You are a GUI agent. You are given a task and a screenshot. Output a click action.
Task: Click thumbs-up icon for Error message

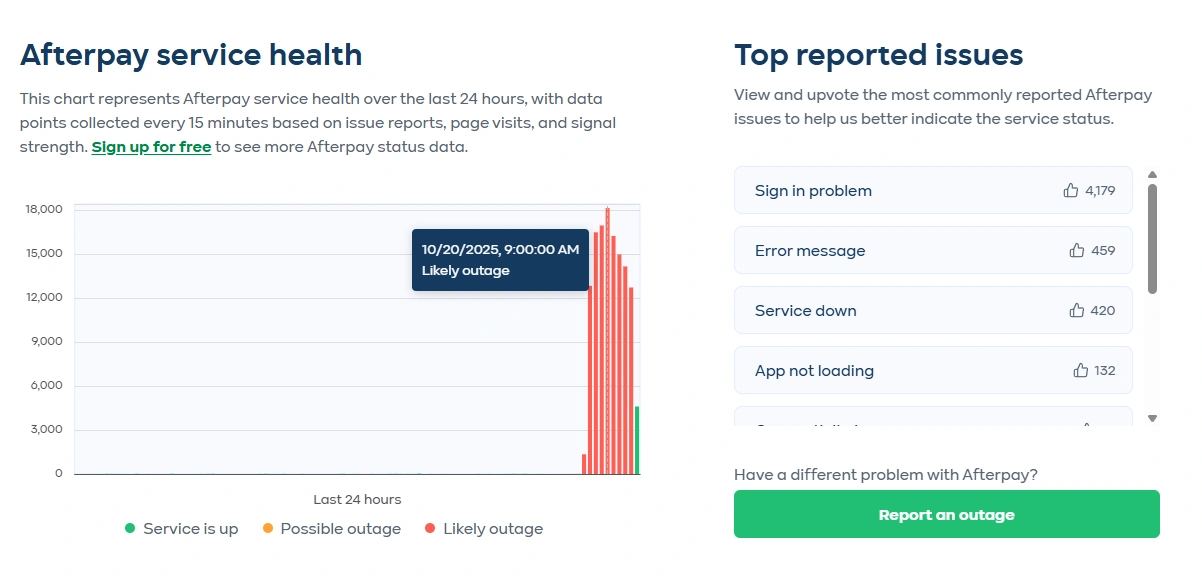click(x=1077, y=250)
